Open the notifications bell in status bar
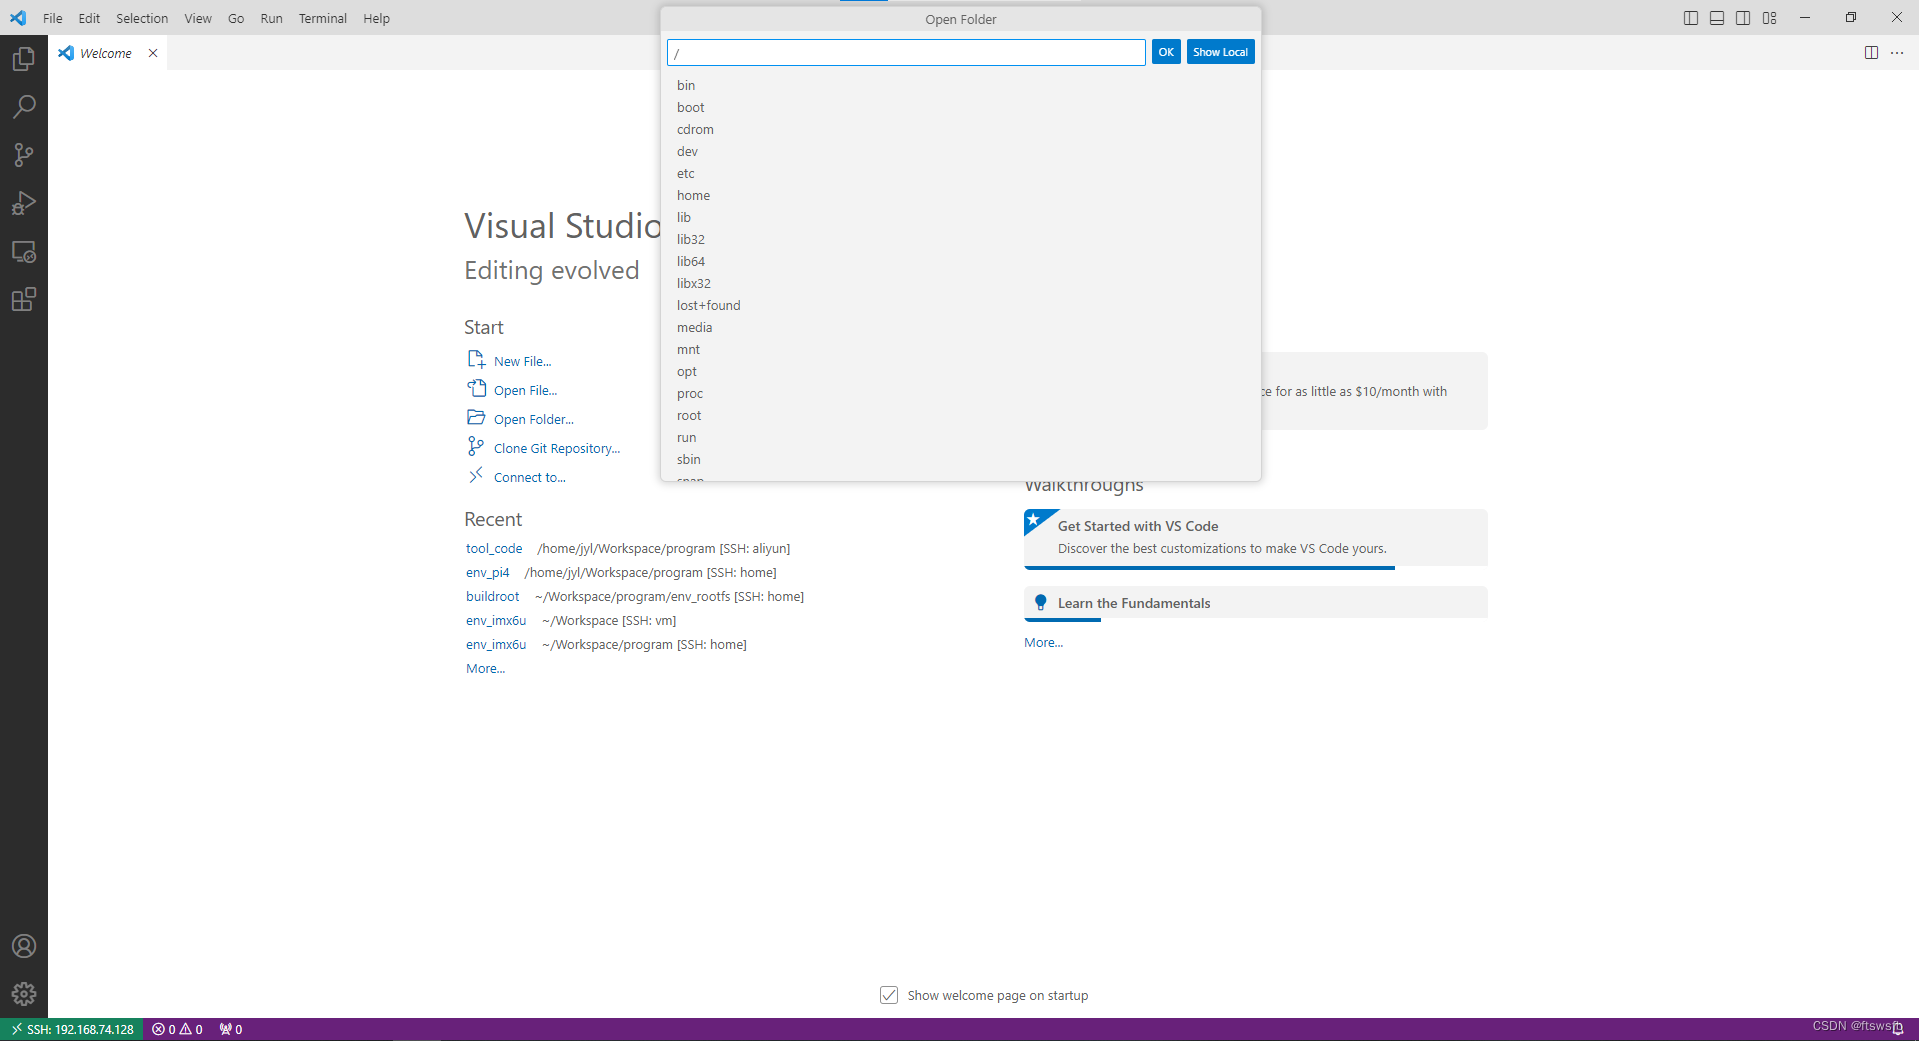Viewport: 1919px width, 1041px height. click(1898, 1029)
